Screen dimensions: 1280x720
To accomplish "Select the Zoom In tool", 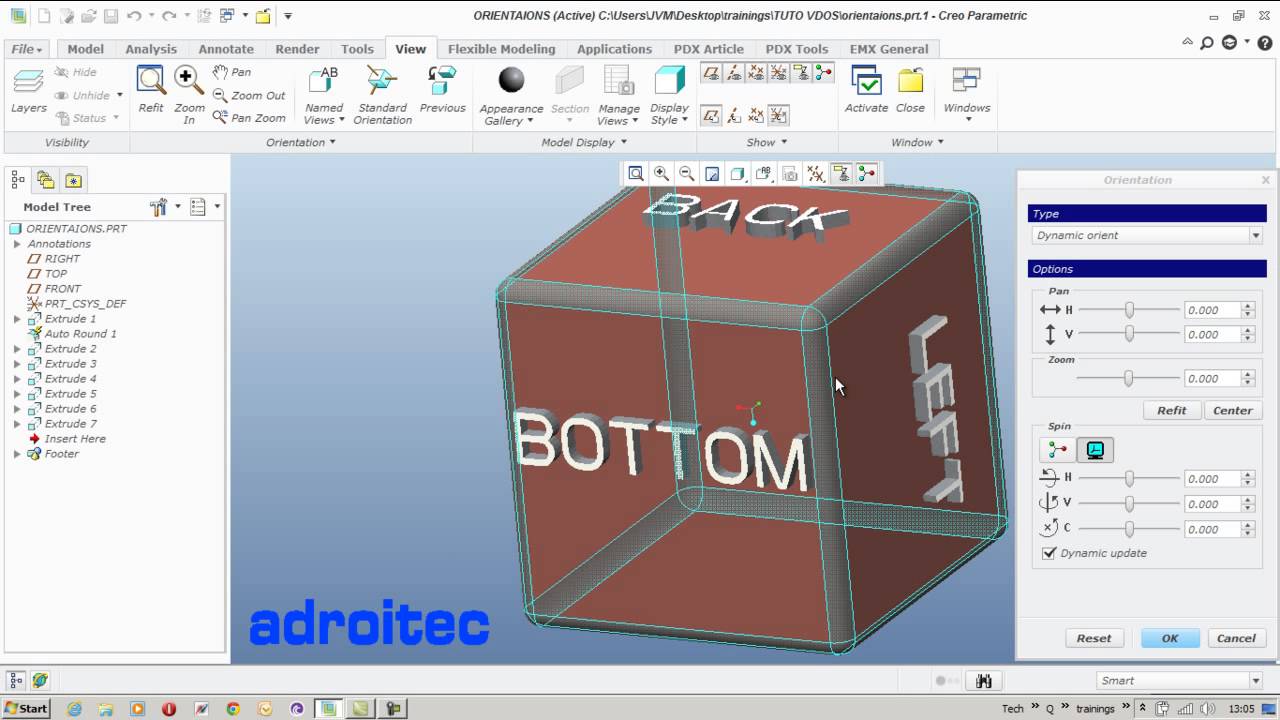I will [x=189, y=95].
